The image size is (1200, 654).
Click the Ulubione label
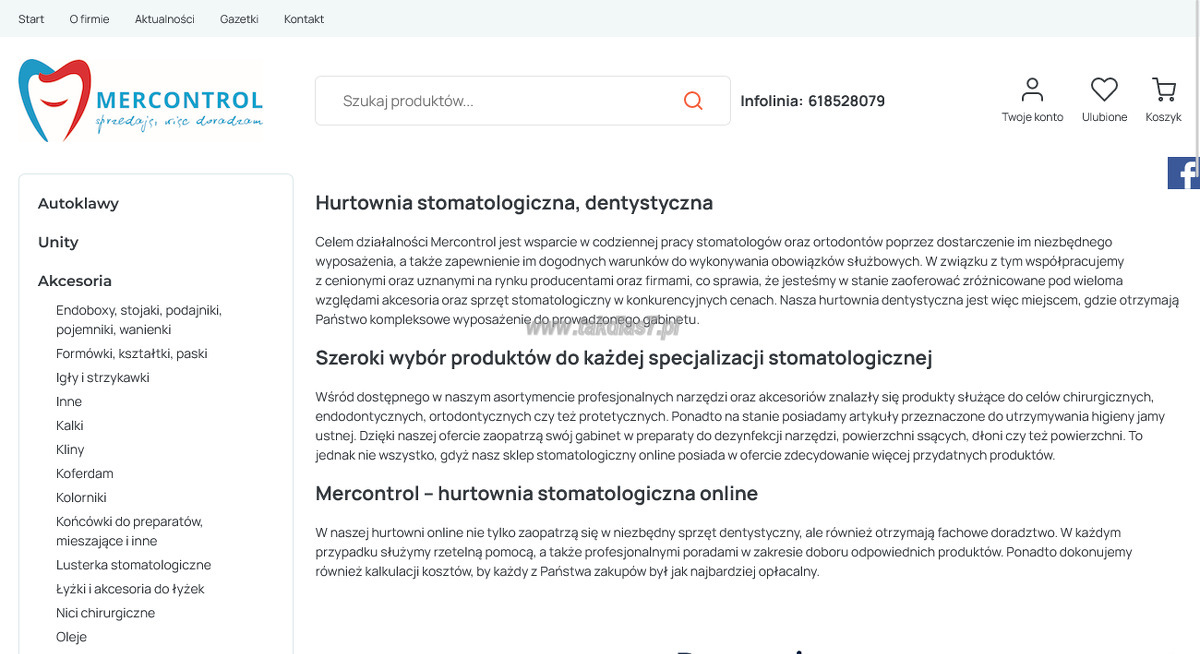[x=1104, y=118]
